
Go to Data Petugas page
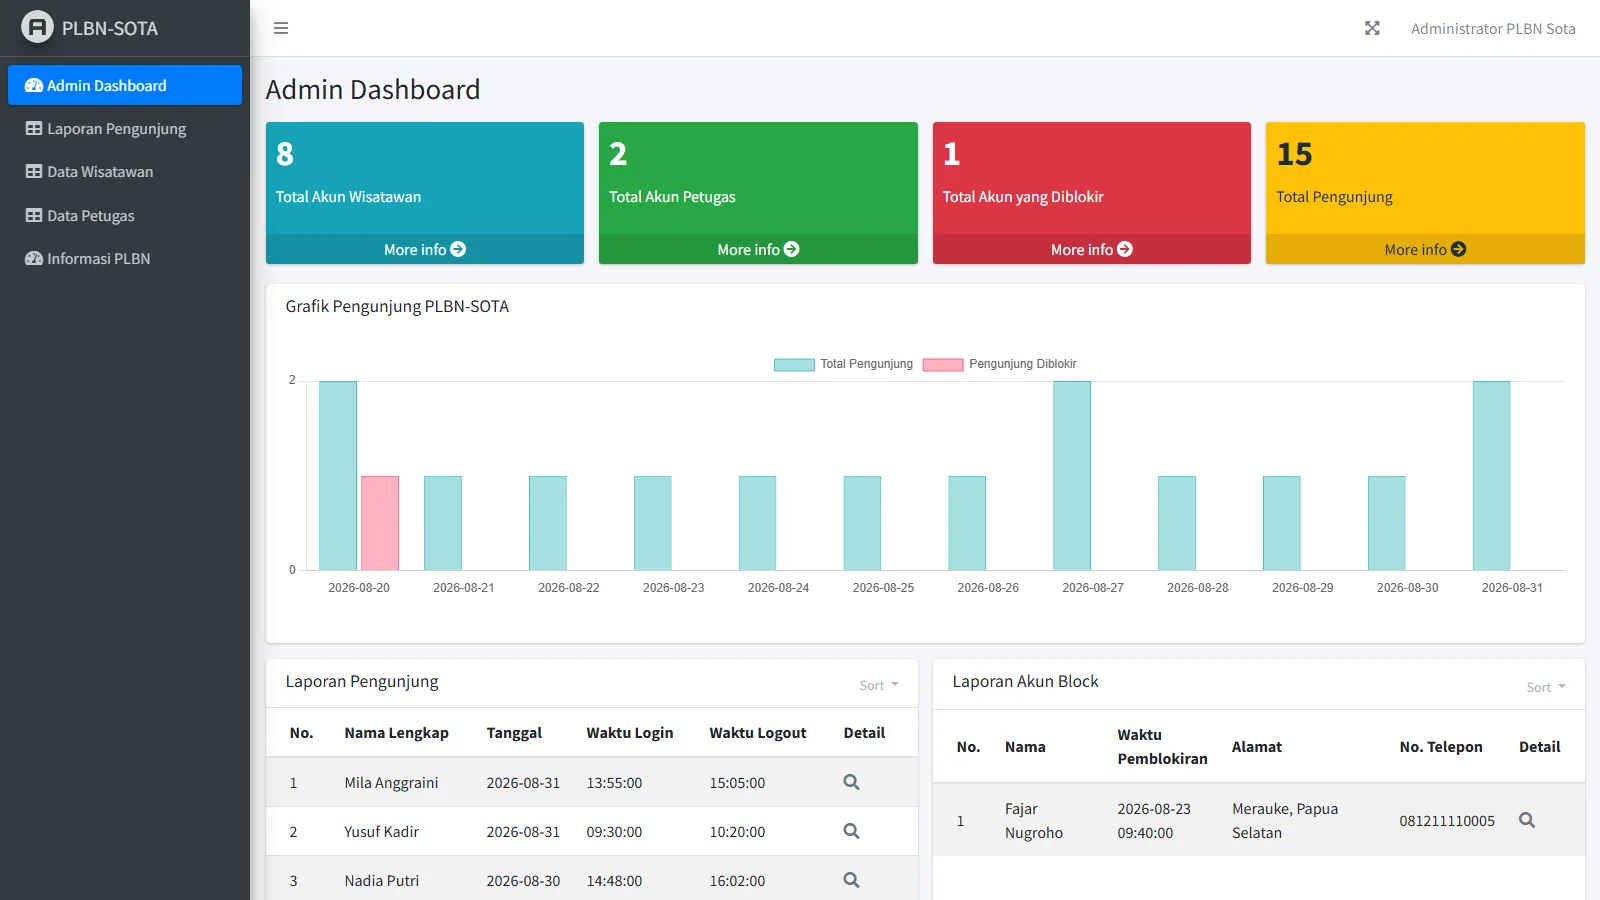(125, 215)
